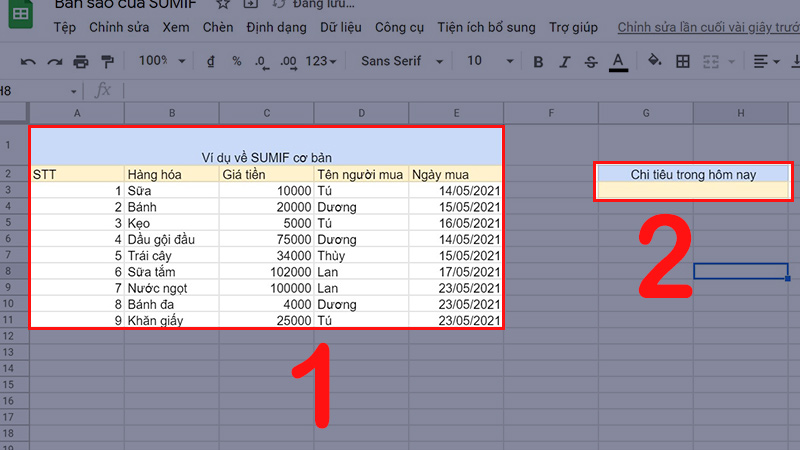
Task: Select the 'STT' header cell
Action: pyautogui.click(x=77, y=174)
